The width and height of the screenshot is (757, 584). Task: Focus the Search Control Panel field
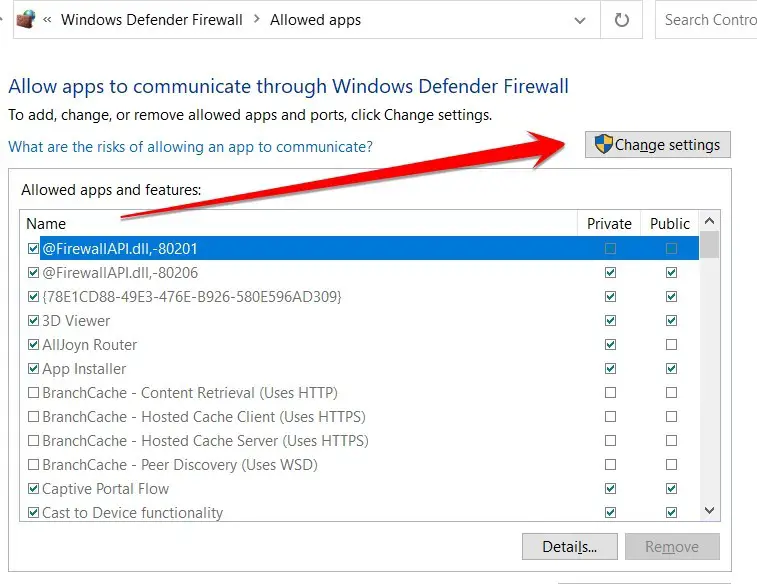coord(706,20)
